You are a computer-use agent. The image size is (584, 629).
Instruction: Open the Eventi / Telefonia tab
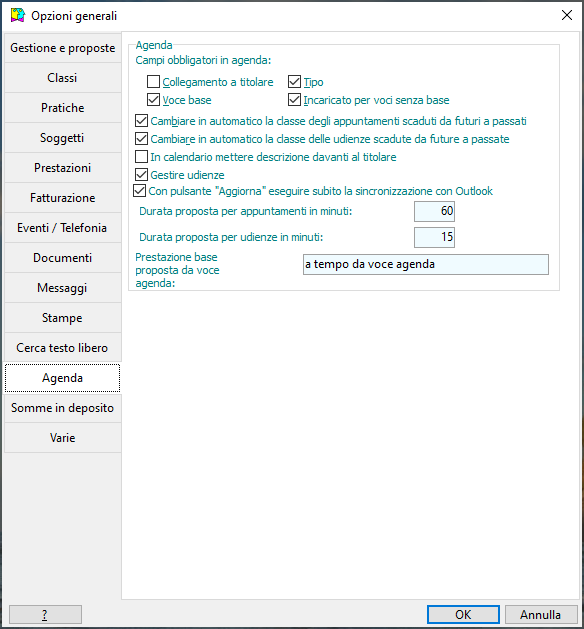pyautogui.click(x=63, y=228)
